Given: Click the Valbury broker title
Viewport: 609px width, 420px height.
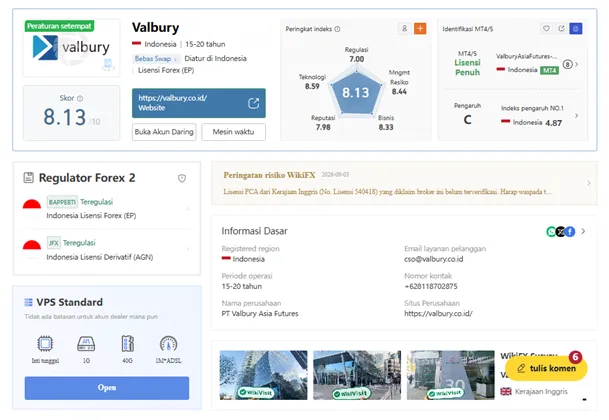Looking at the screenshot, I should 155,28.
